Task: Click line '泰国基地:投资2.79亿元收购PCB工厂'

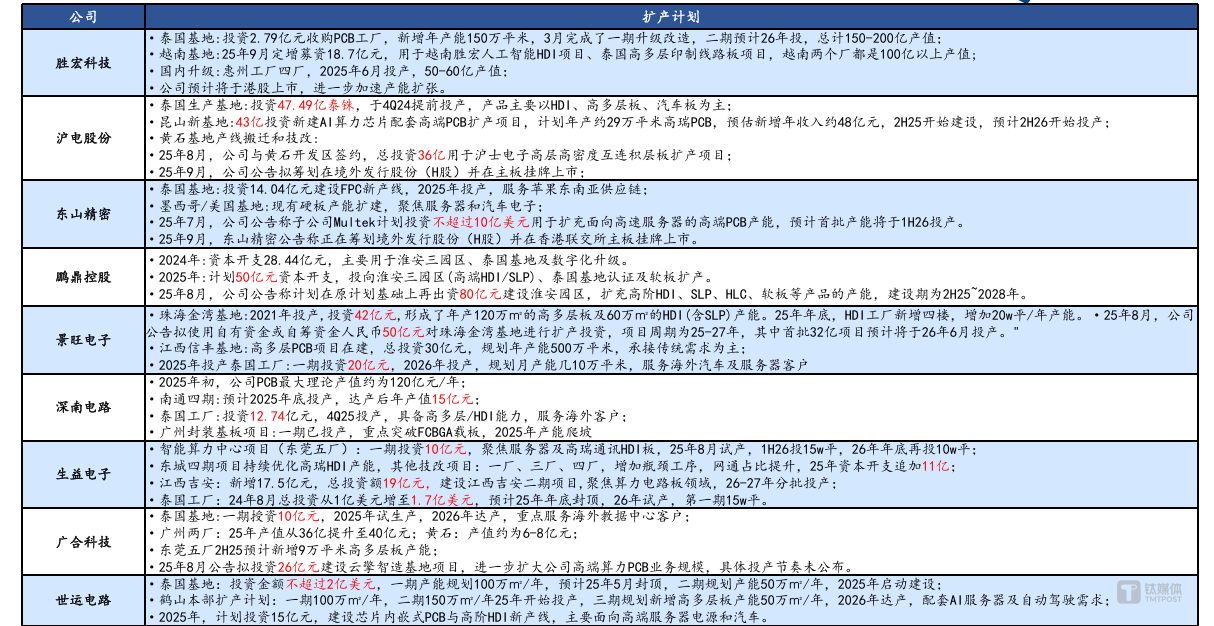Action: [543, 38]
